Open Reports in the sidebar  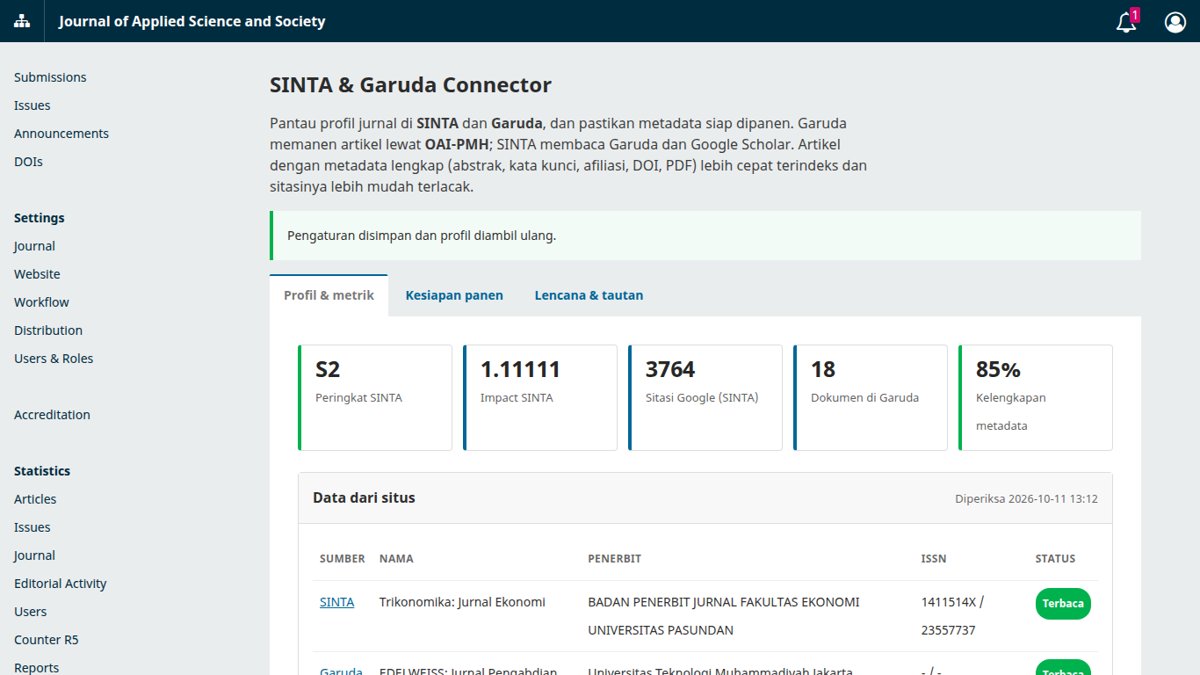click(x=36, y=667)
